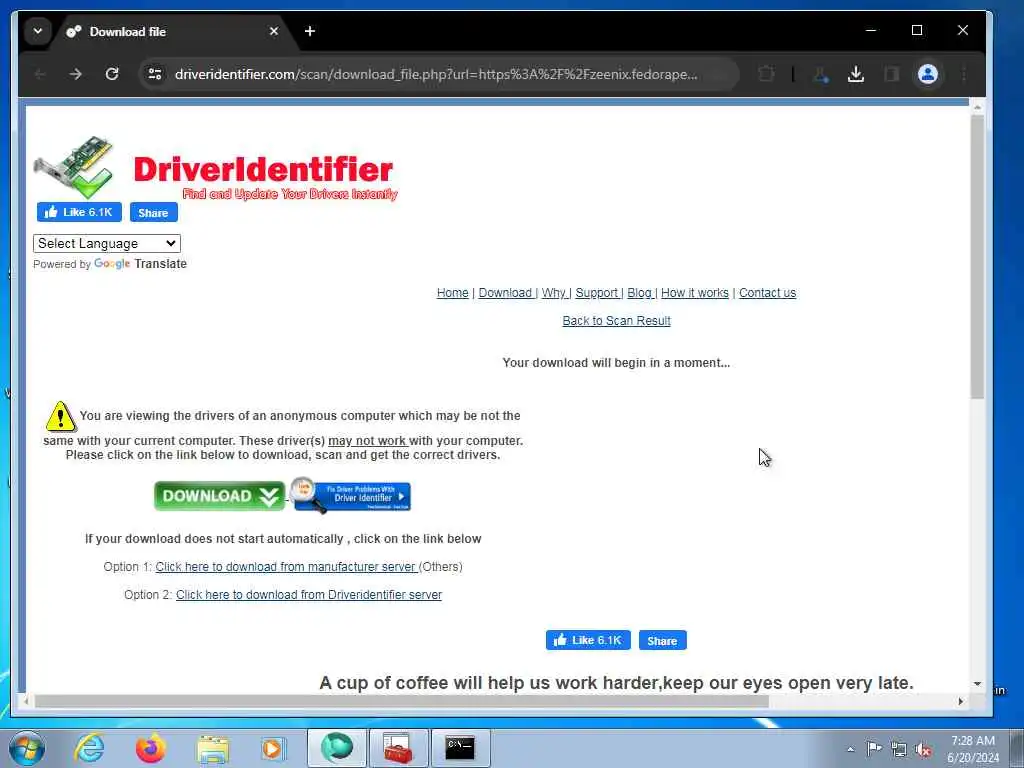Click the horizontal scroll right arrow
This screenshot has width=1024, height=768.
pyautogui.click(x=961, y=701)
